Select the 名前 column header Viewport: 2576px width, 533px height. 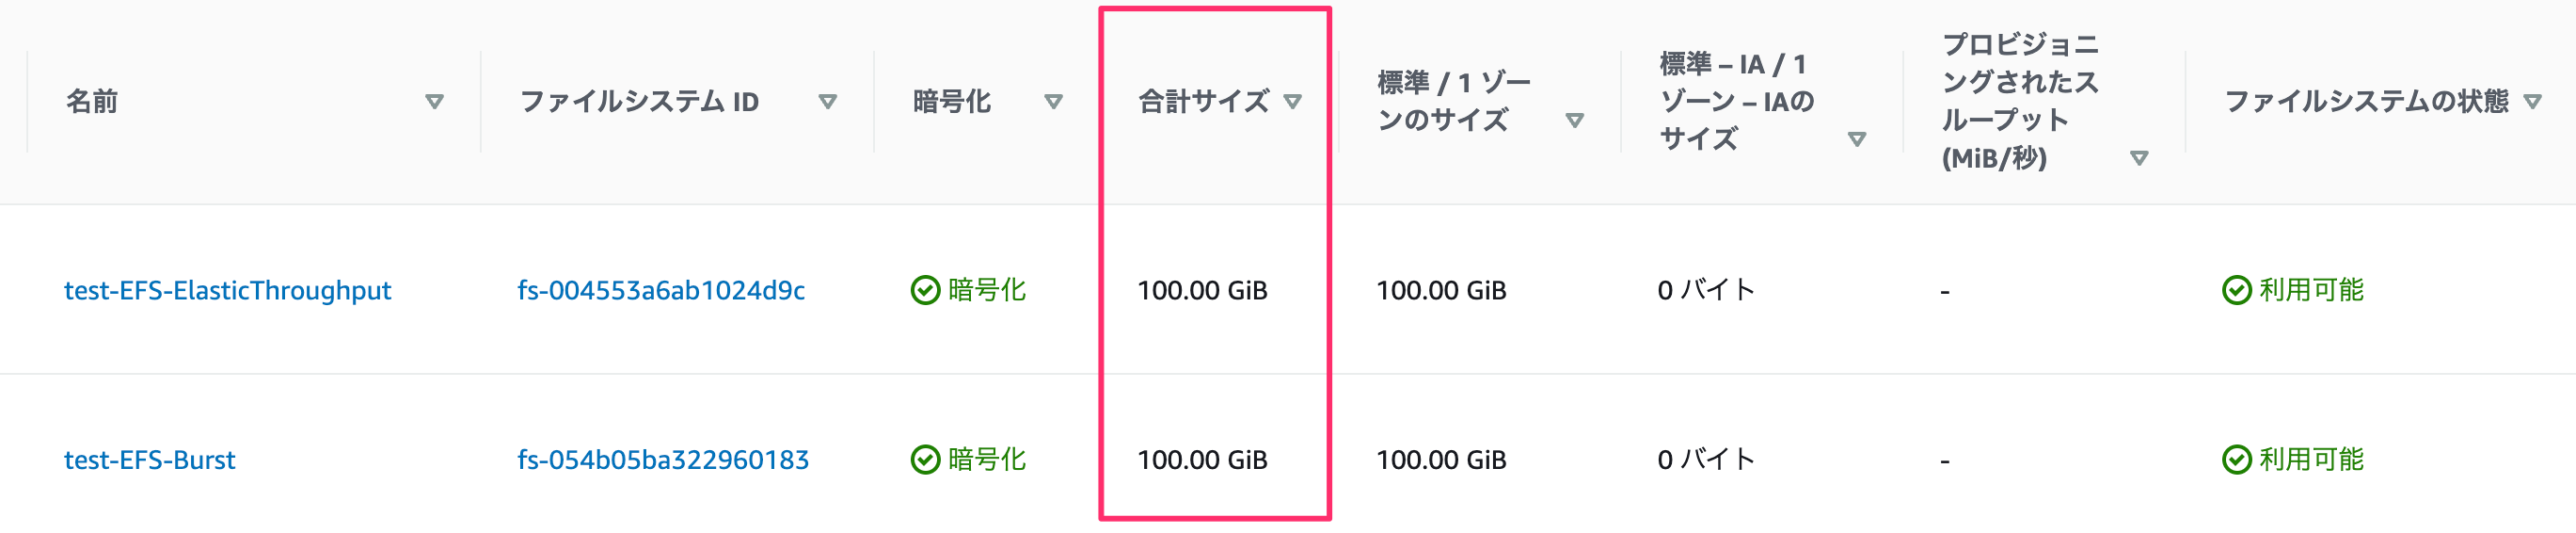[92, 102]
